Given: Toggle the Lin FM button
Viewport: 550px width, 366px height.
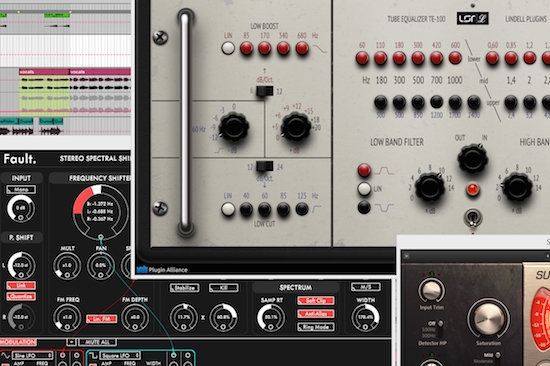Looking at the screenshot, I should (x=101, y=319).
